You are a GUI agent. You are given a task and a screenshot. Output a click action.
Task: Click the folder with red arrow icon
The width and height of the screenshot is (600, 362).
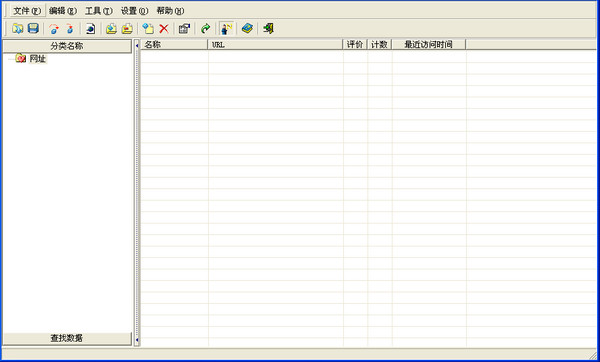point(127,29)
